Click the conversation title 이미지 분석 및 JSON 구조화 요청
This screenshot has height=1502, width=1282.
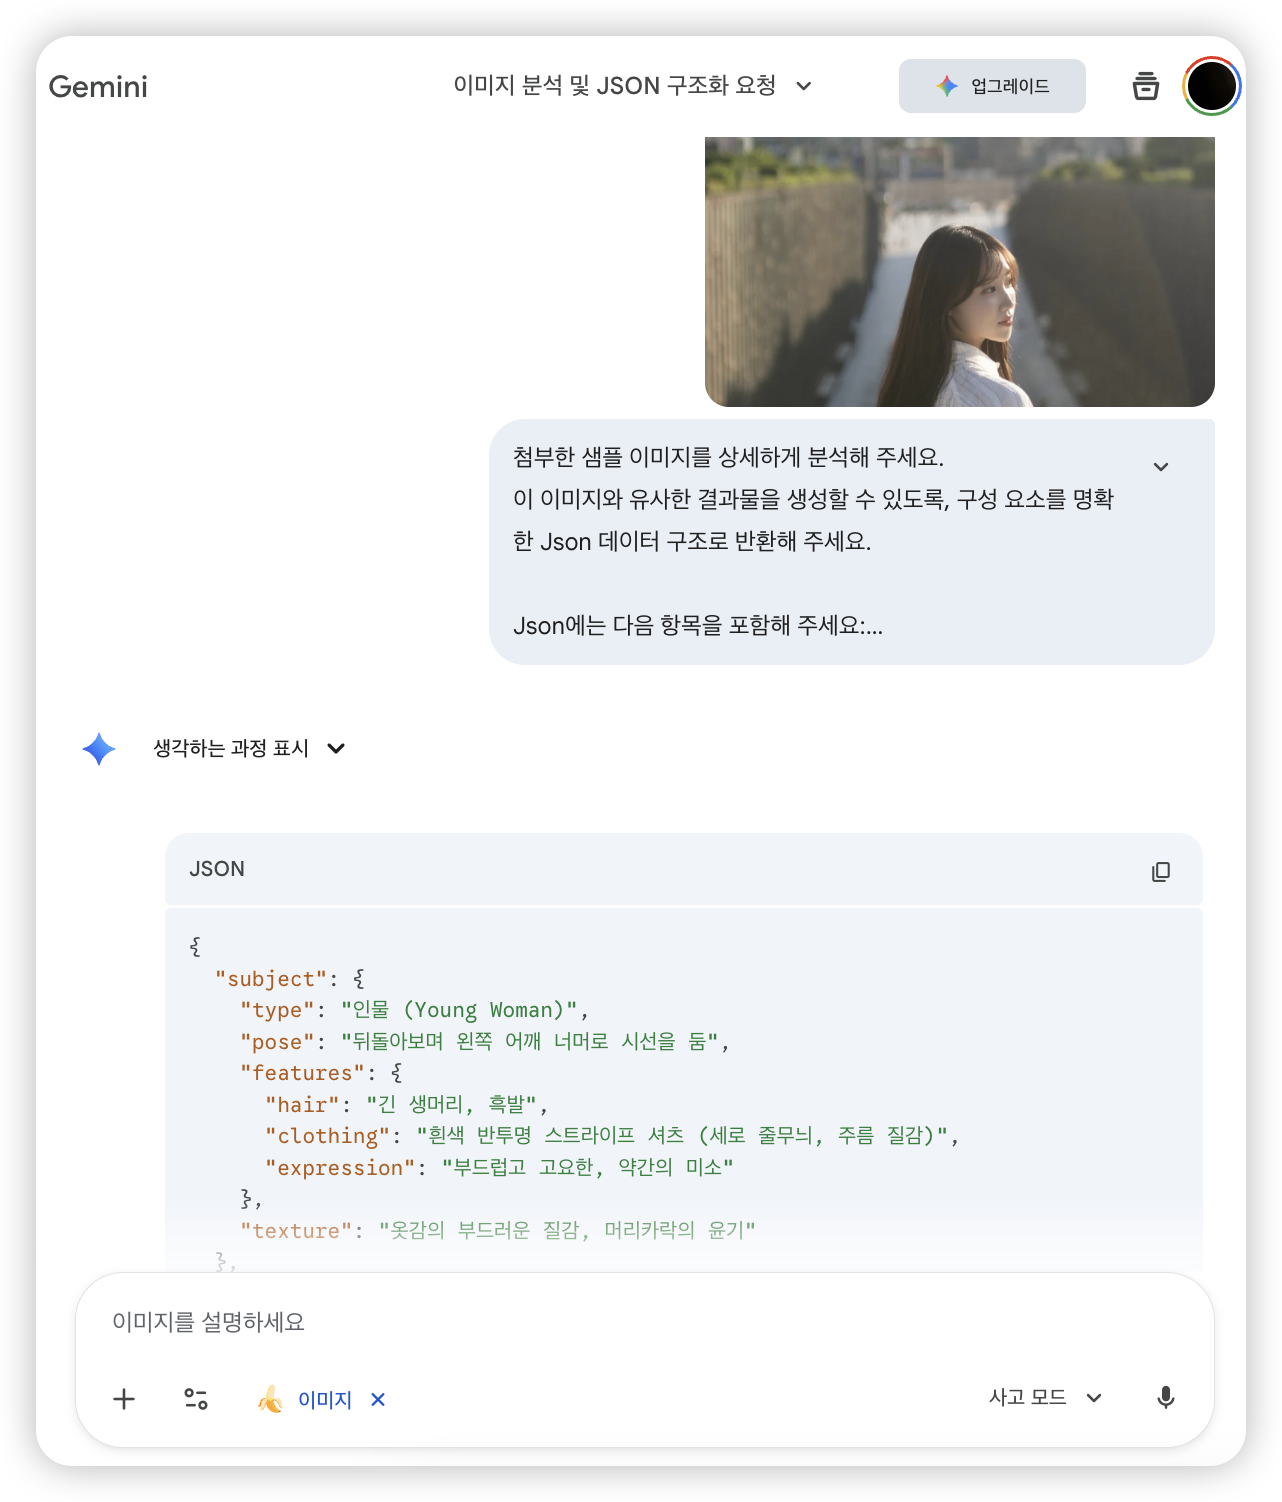pyautogui.click(x=615, y=86)
